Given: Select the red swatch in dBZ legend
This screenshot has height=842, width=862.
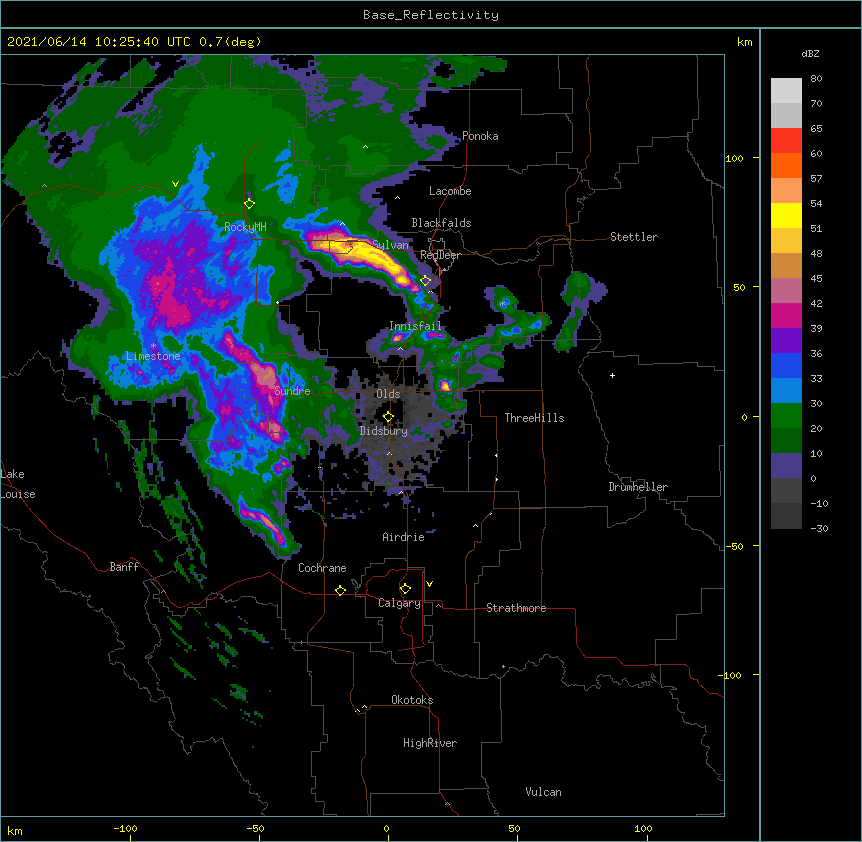Looking at the screenshot, I should 786,141.
